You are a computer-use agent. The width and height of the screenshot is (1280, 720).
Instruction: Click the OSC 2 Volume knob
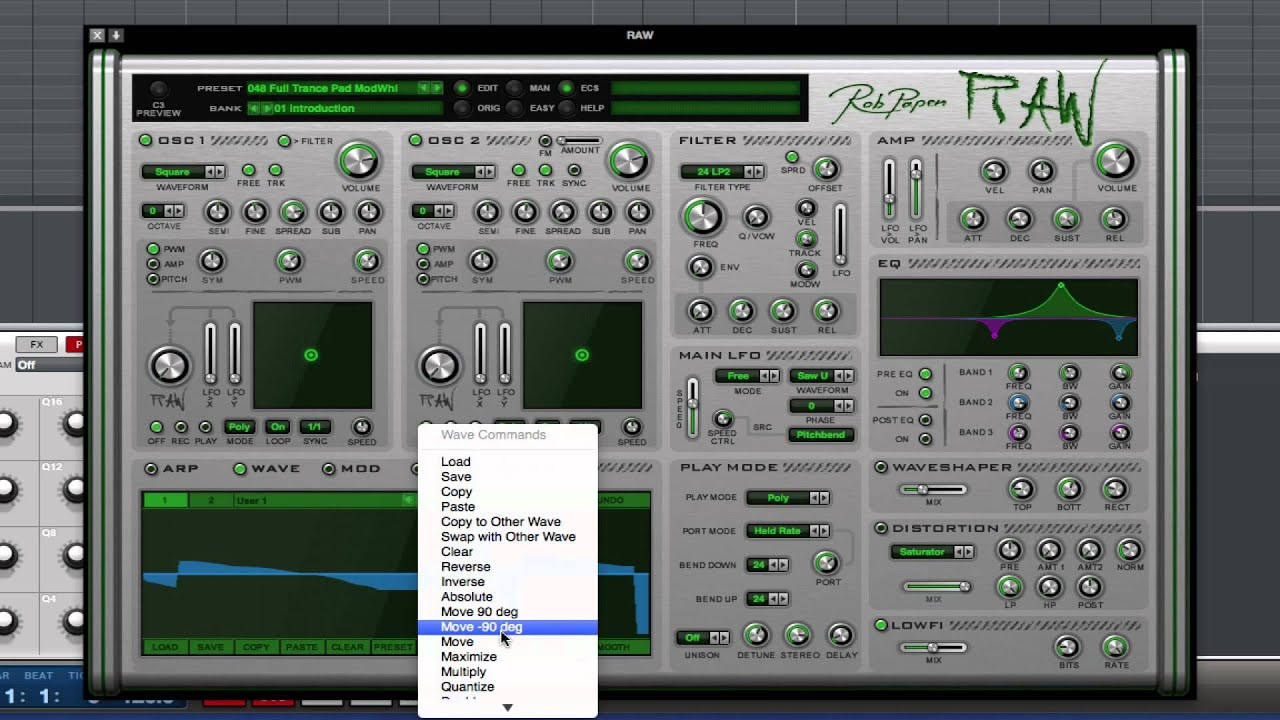[x=629, y=161]
